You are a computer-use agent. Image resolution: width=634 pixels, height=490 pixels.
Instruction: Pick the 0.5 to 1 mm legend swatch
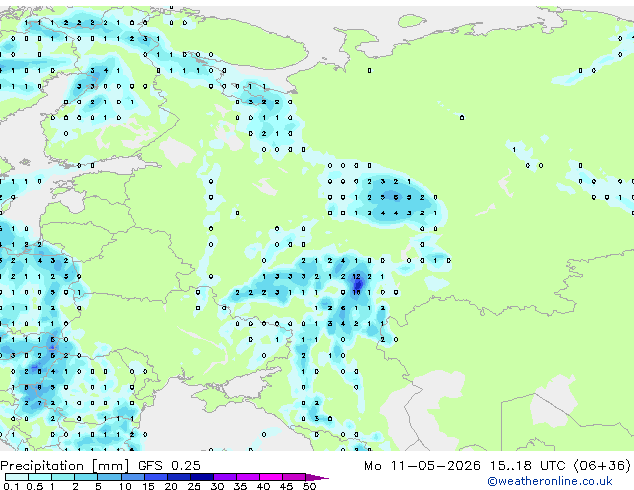40,477
